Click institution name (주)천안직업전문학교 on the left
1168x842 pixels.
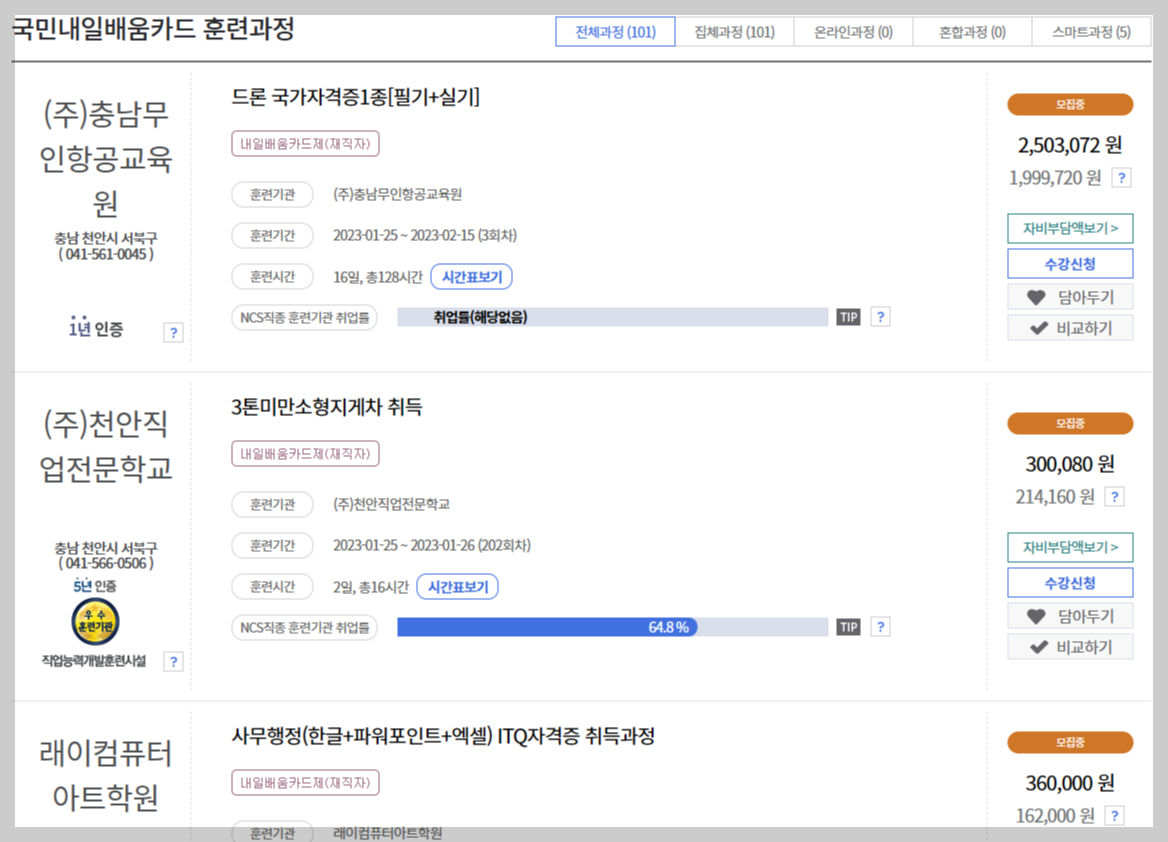pos(106,446)
